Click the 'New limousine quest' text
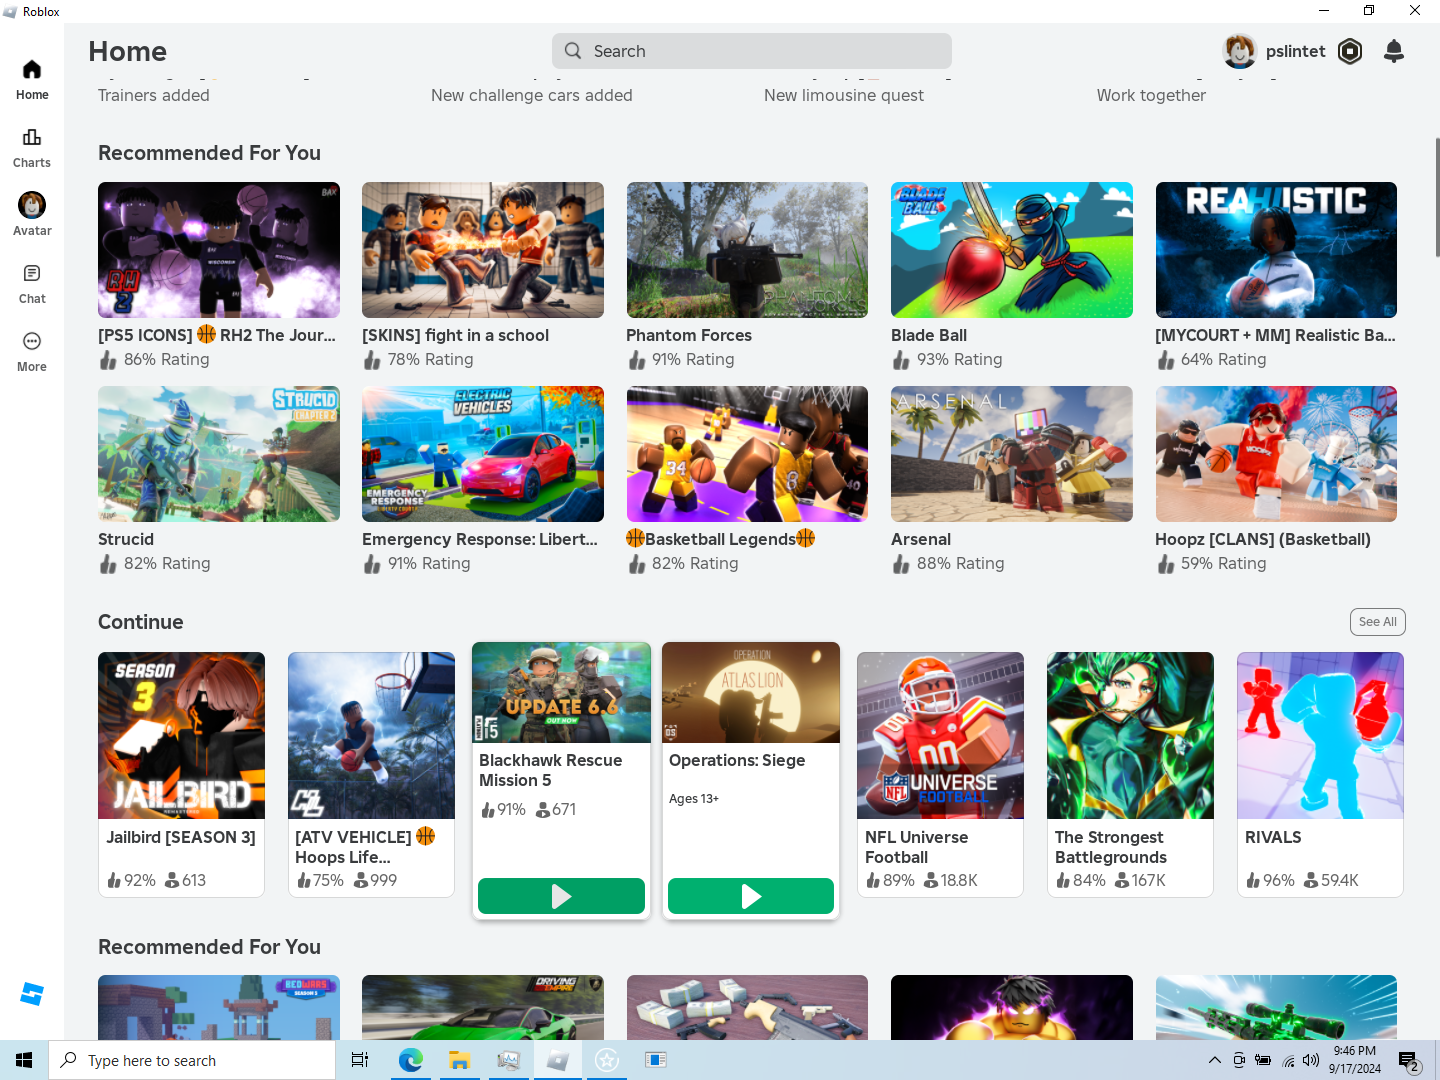Viewport: 1440px width, 1080px height. coord(844,95)
